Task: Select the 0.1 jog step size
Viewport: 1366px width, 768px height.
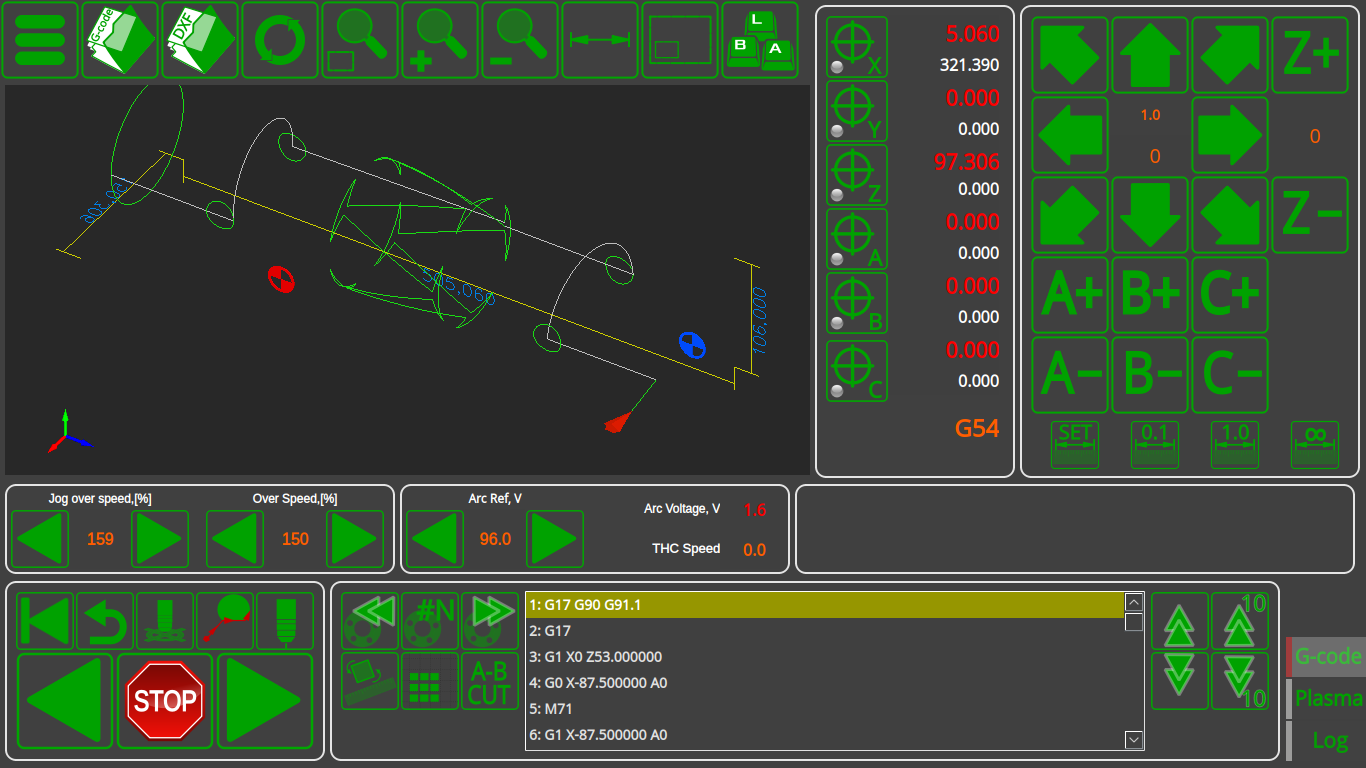Action: [1155, 445]
